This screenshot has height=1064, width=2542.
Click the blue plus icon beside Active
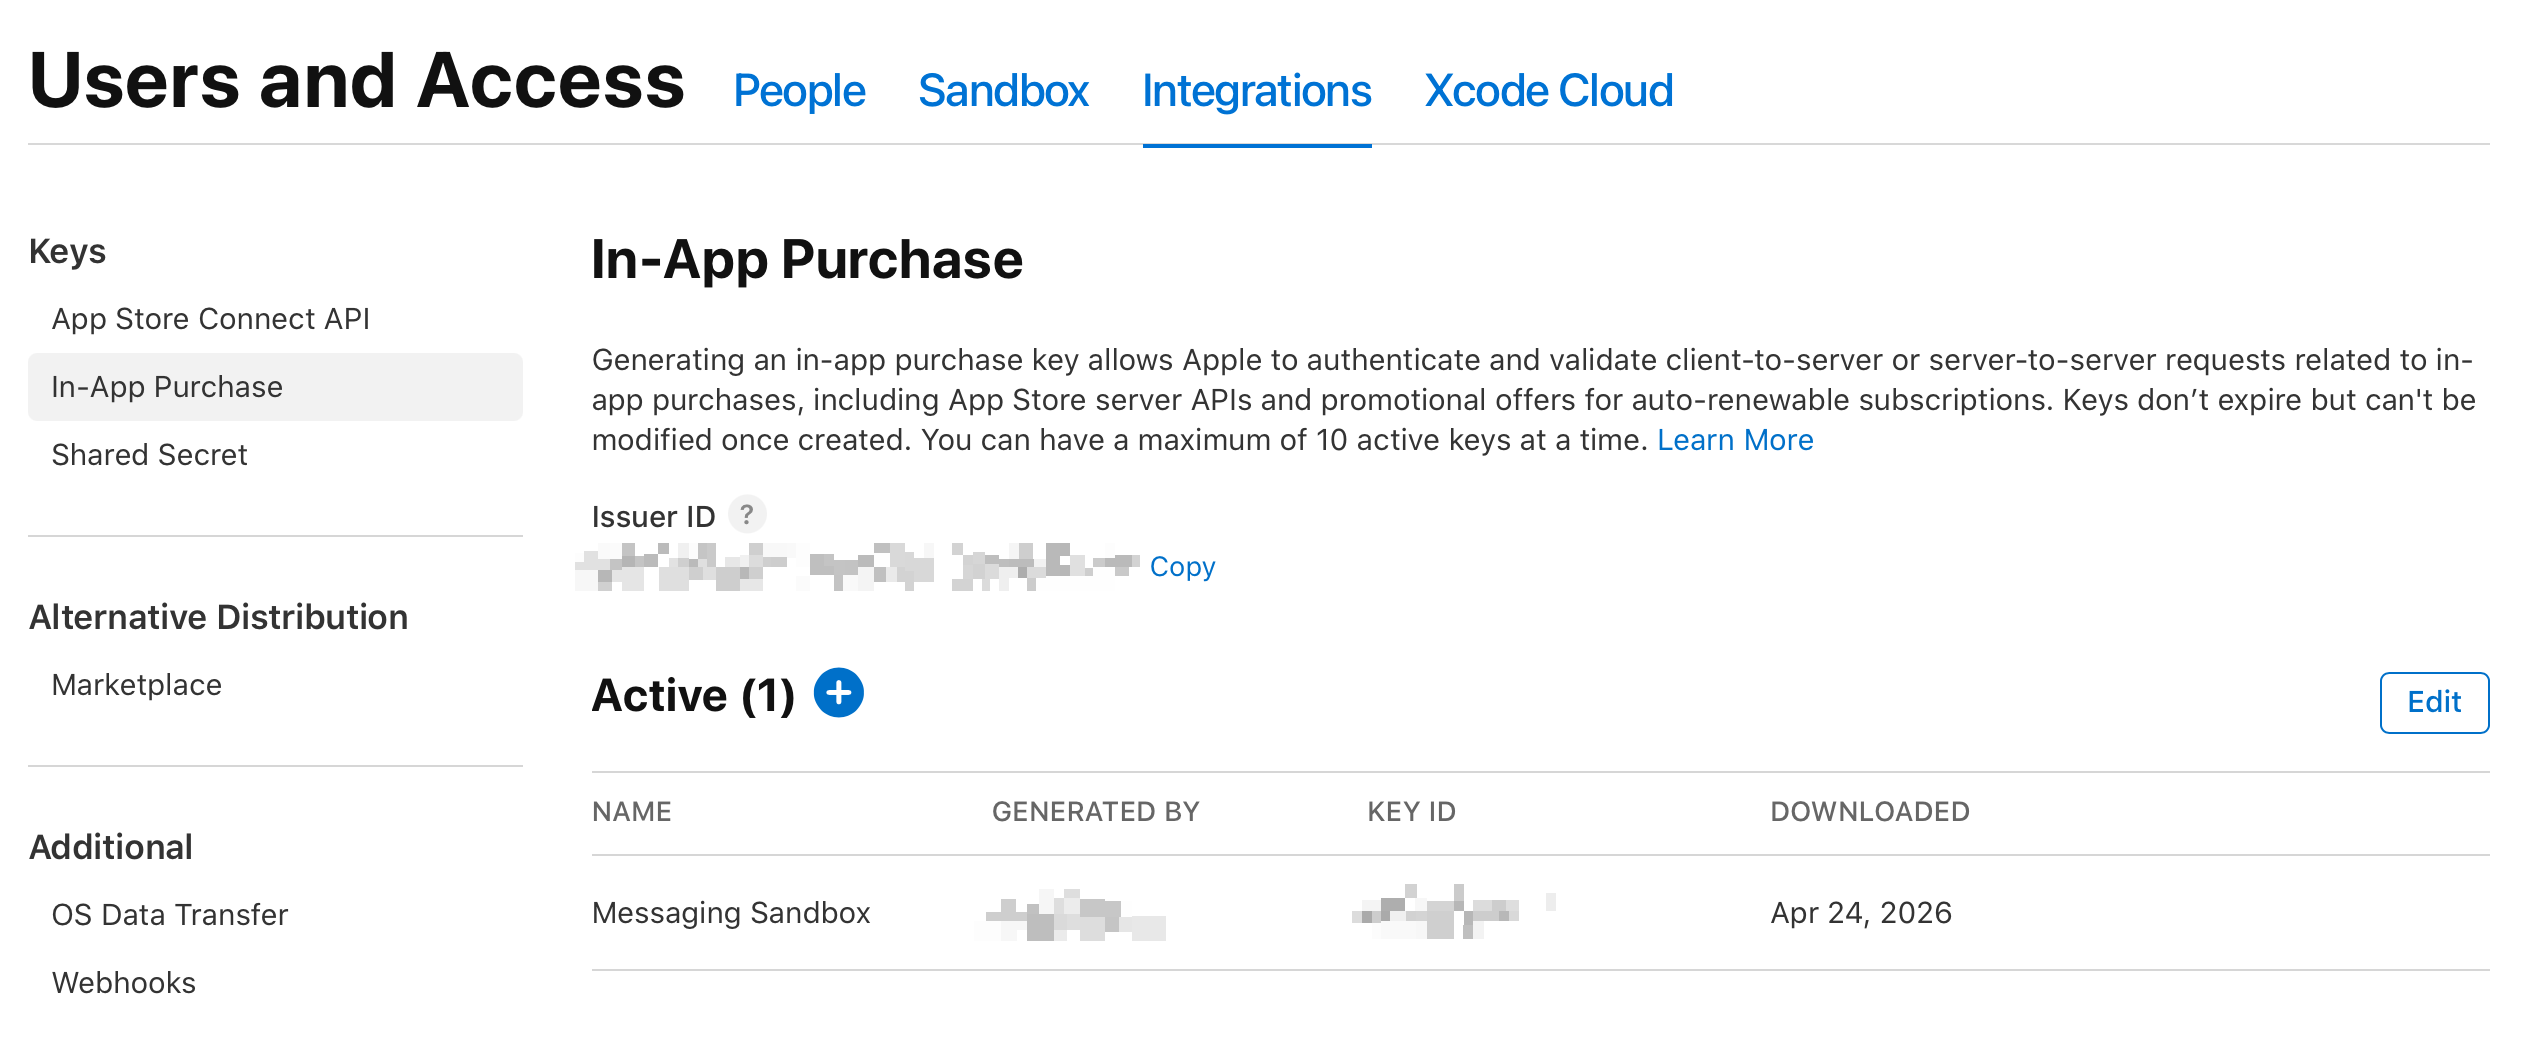pyautogui.click(x=838, y=693)
